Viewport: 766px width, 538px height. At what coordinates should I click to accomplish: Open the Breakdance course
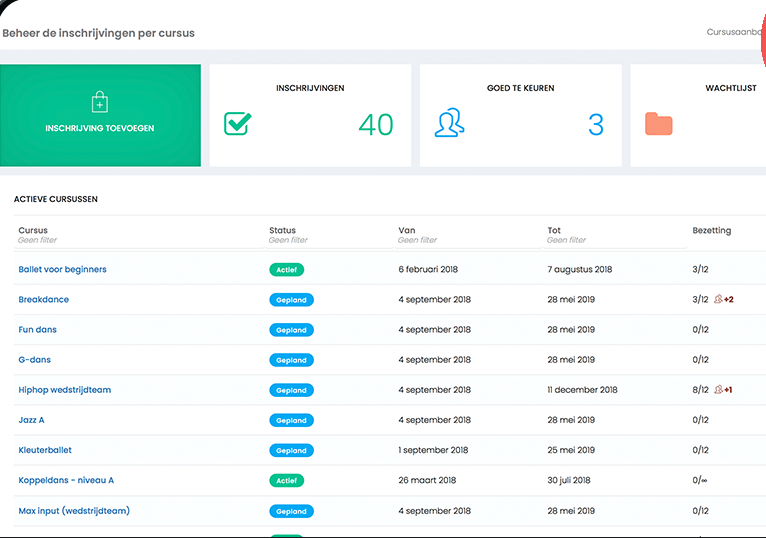(x=43, y=300)
